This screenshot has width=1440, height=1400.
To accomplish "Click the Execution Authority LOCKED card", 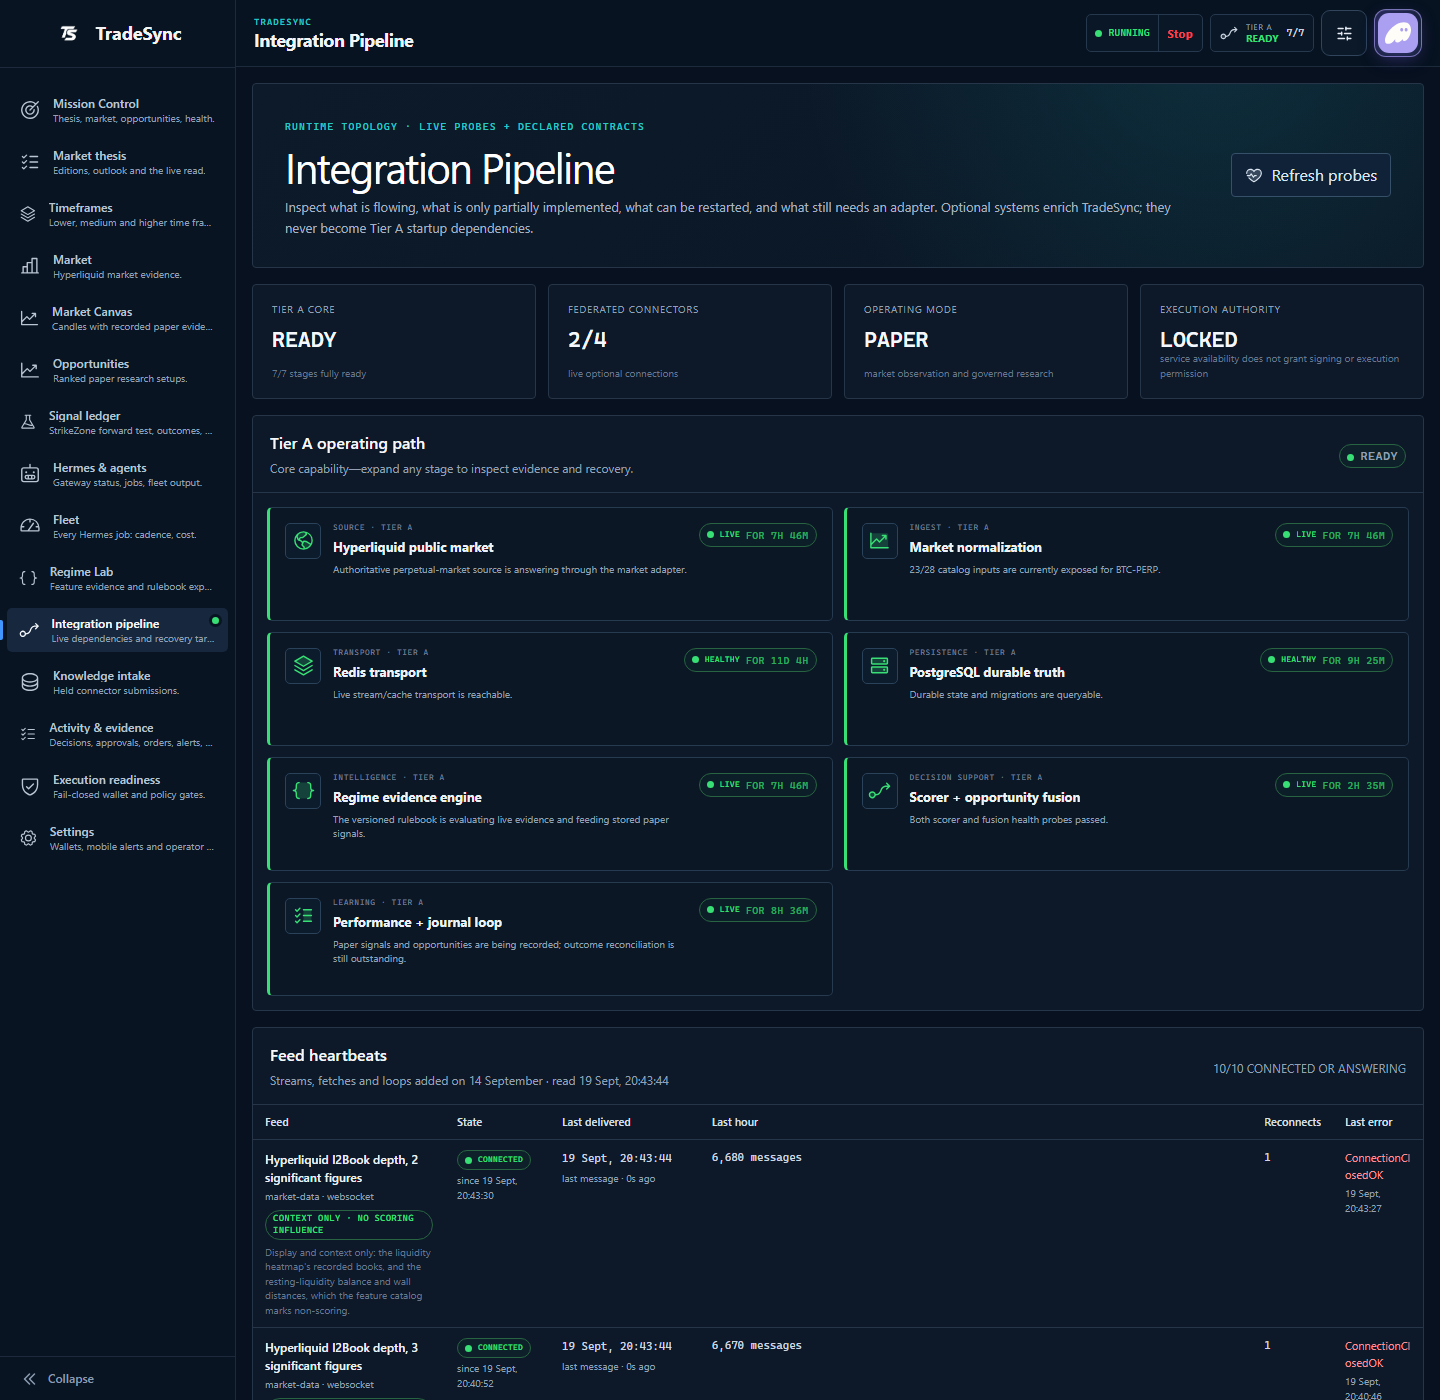I will (1282, 341).
